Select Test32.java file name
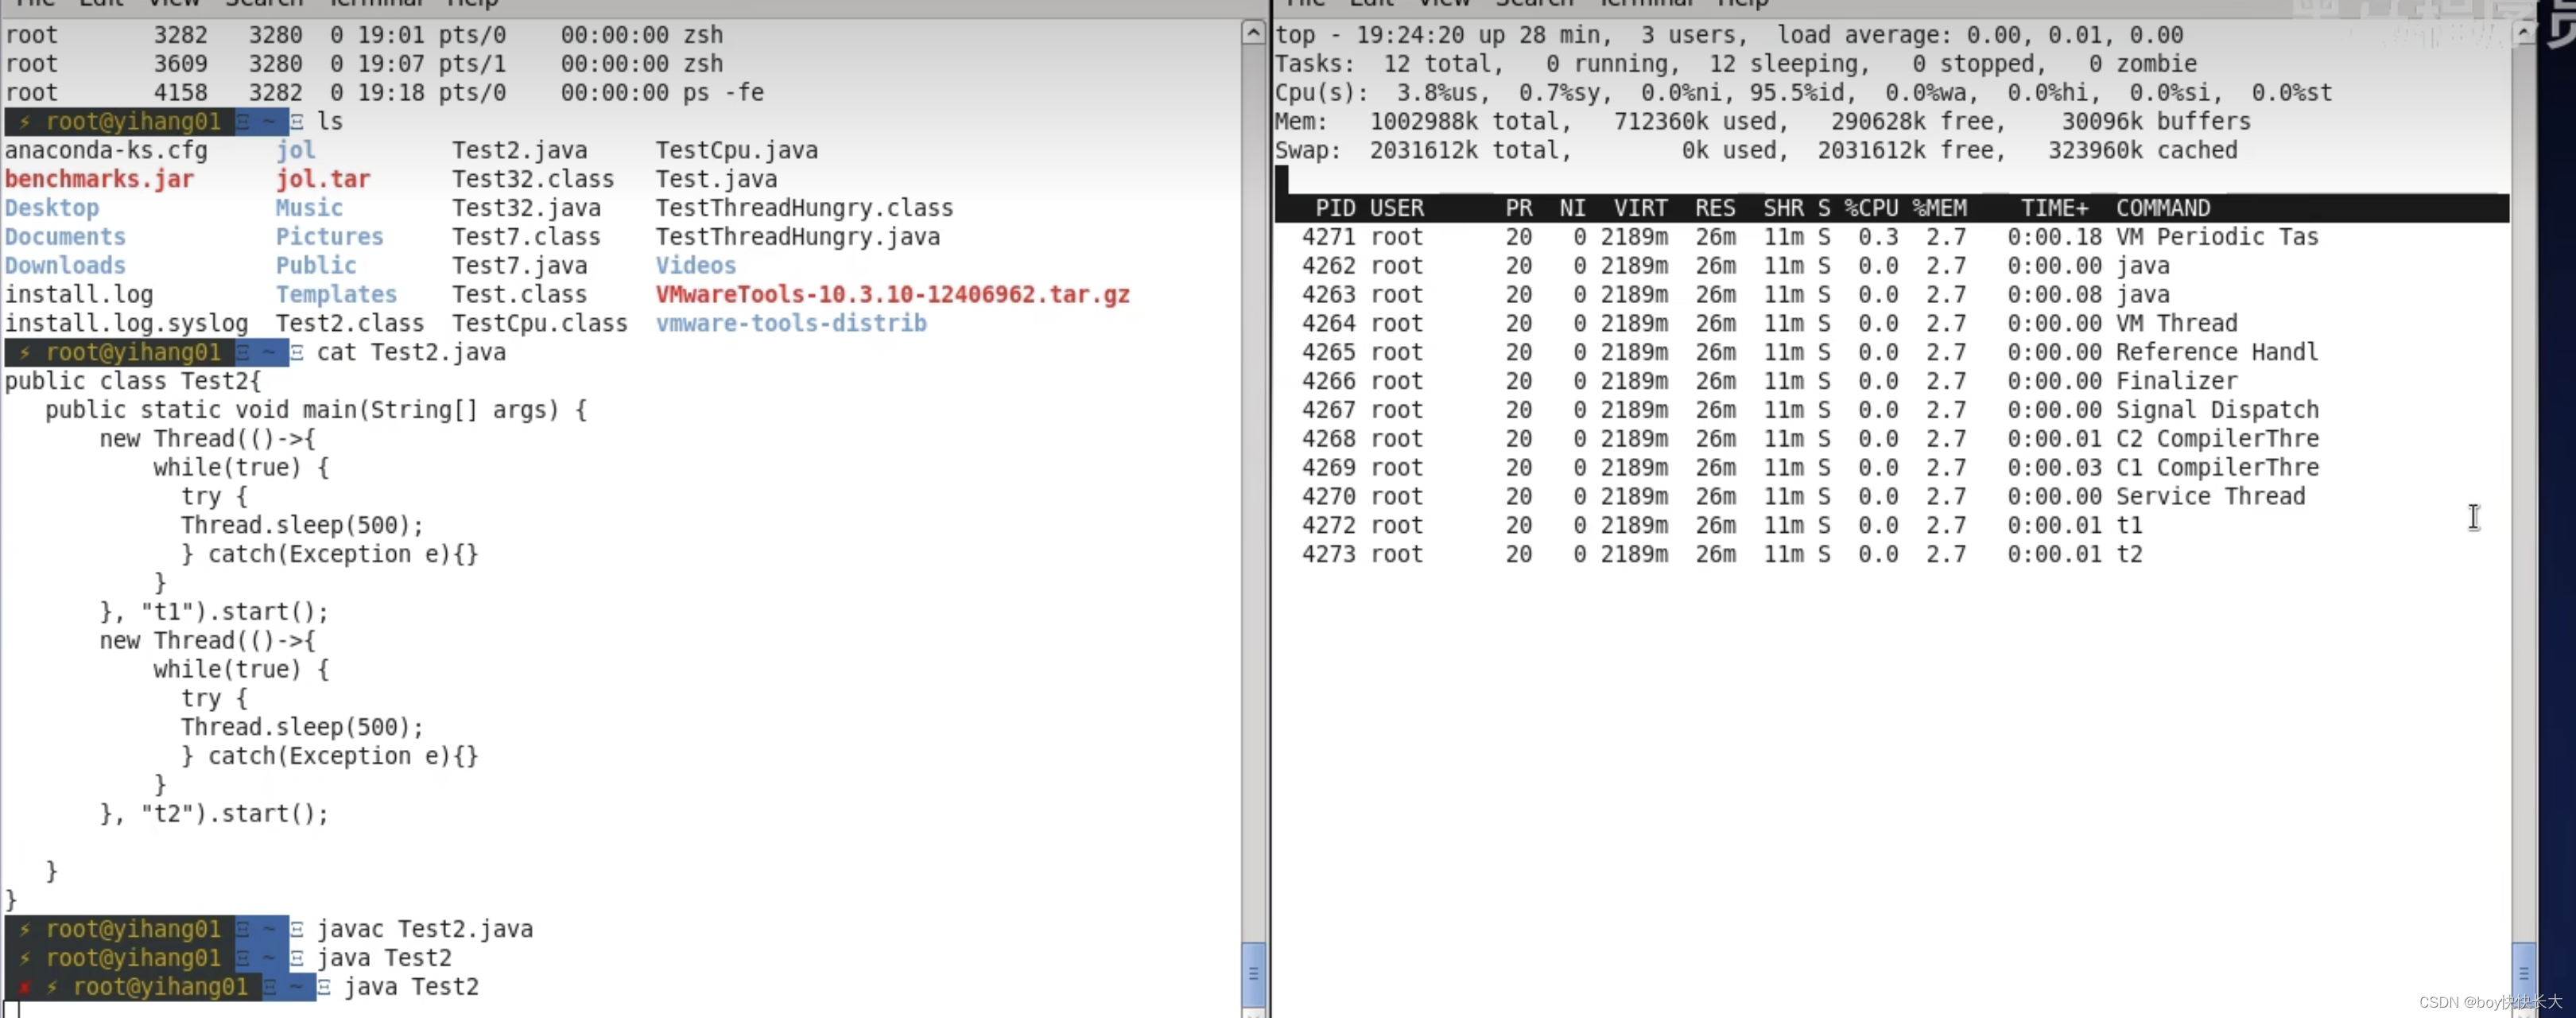The height and width of the screenshot is (1018, 2576). coord(526,208)
